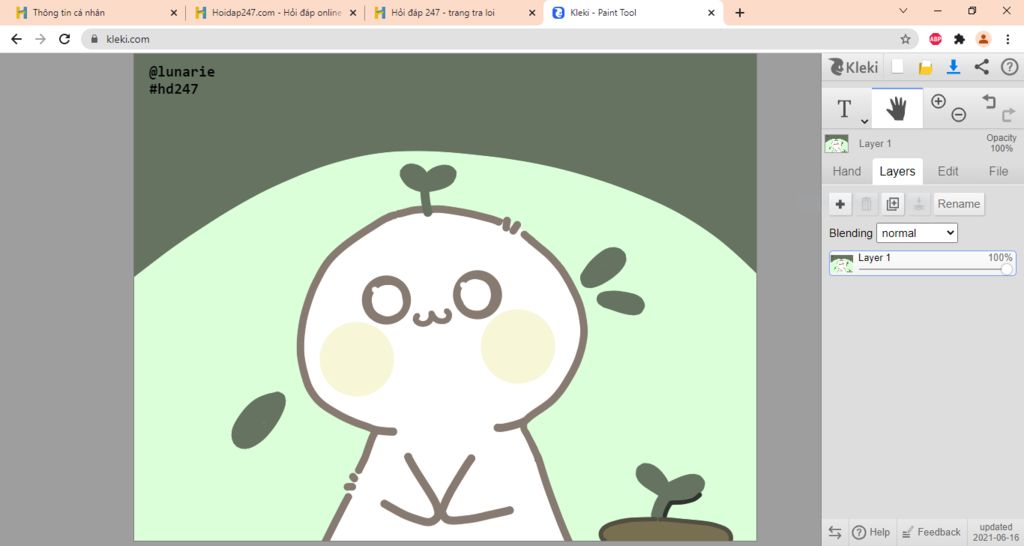Close the Kleki - Paint Tool tab
This screenshot has width=1024, height=546.
(x=711, y=12)
